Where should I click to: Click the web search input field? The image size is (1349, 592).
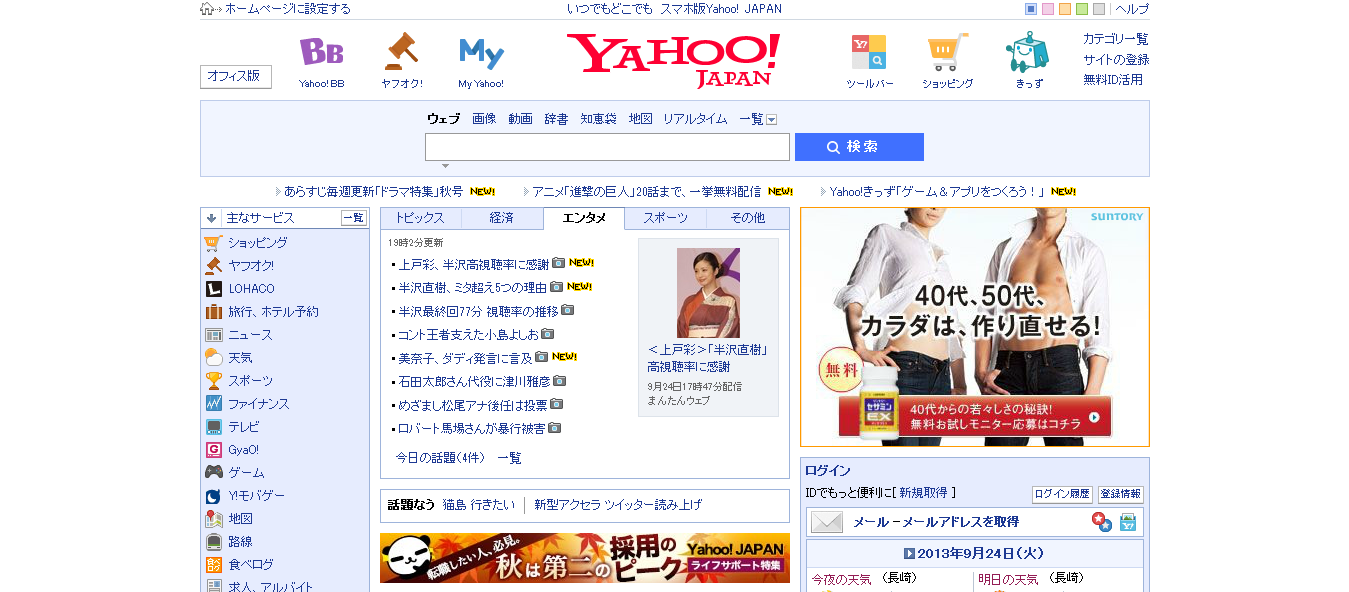(607, 147)
